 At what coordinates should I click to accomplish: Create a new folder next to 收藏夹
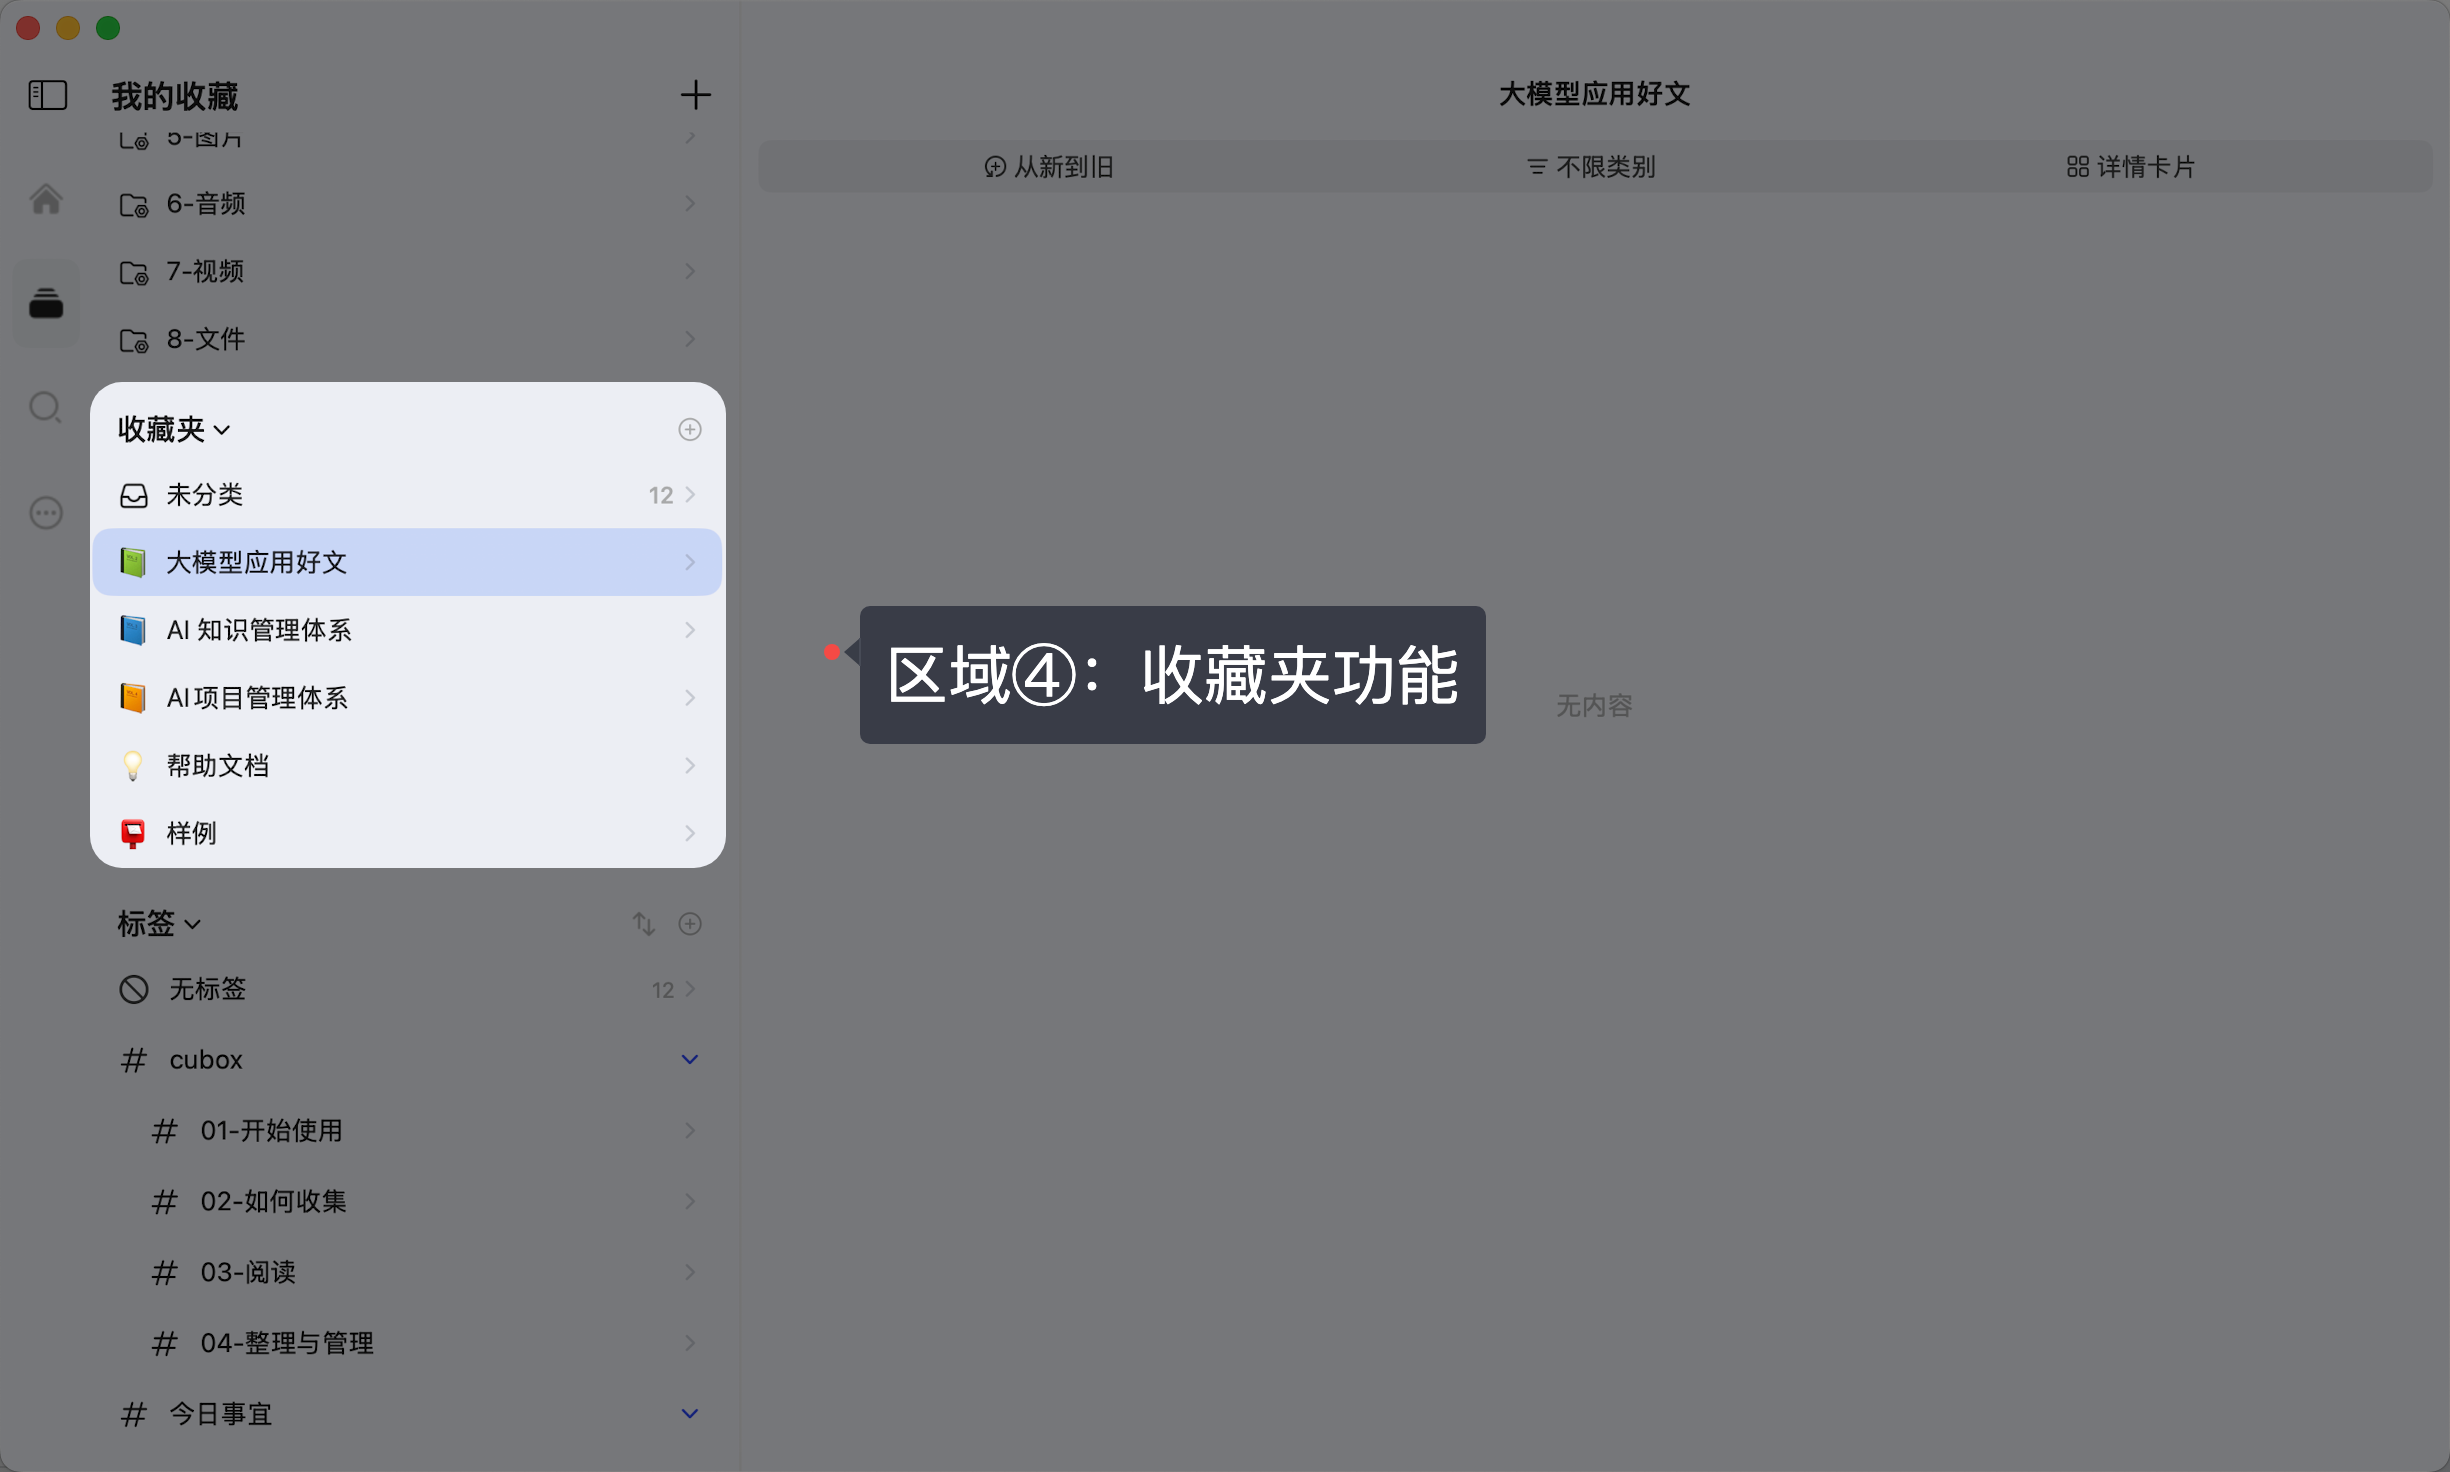pos(689,429)
